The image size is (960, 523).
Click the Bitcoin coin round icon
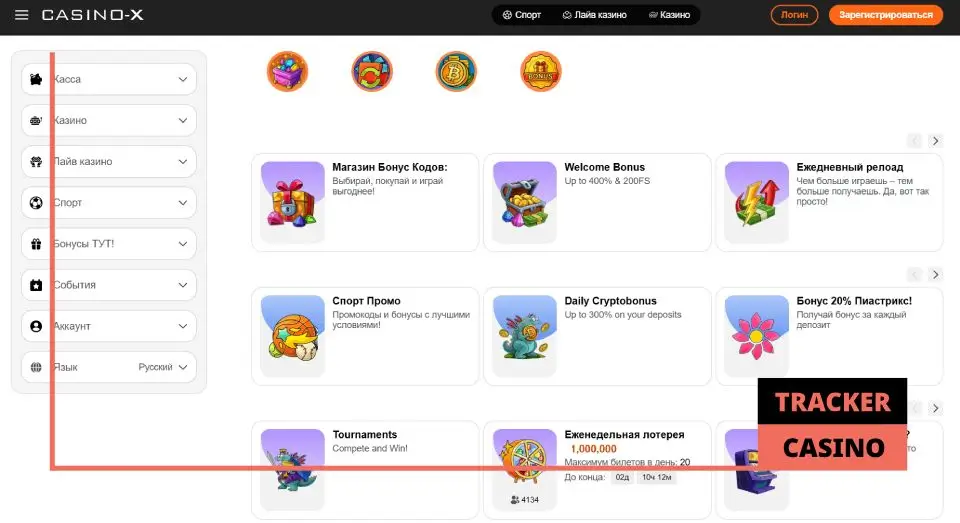point(456,71)
